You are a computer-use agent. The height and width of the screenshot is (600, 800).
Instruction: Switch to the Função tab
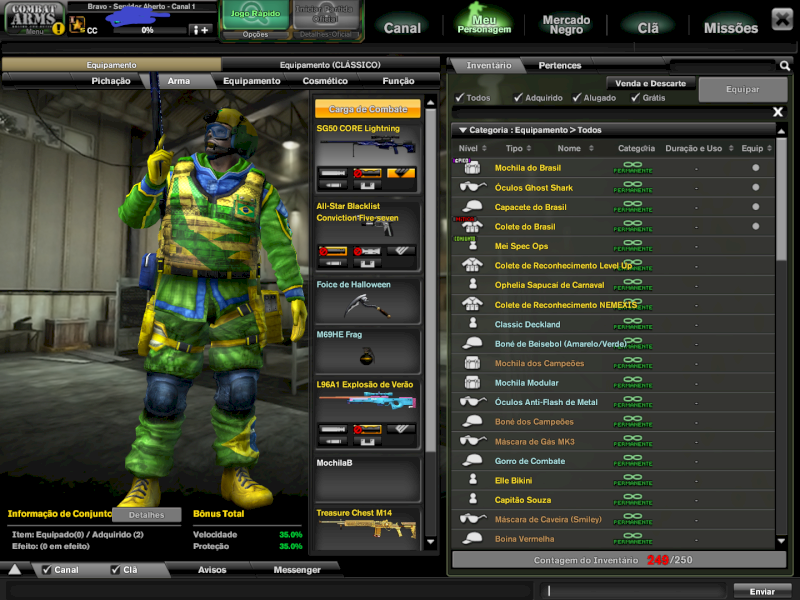pyautogui.click(x=398, y=81)
